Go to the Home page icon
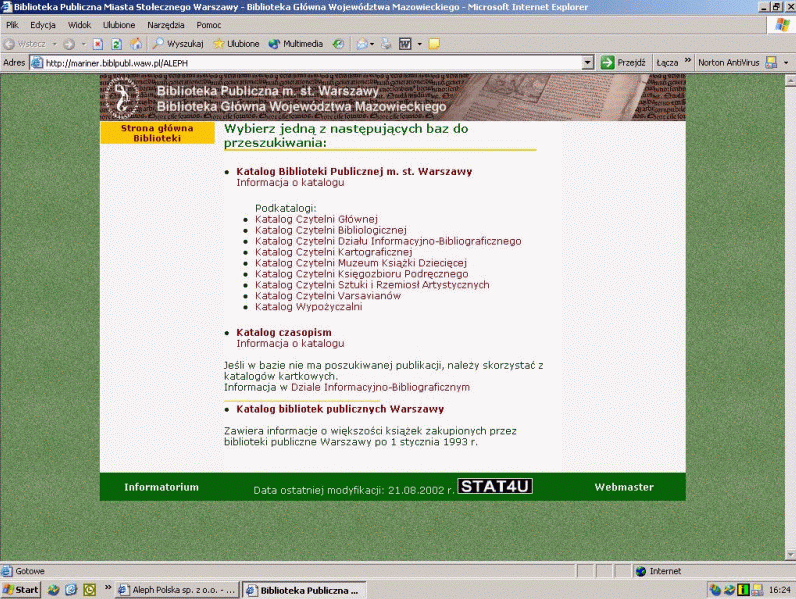 135,44
